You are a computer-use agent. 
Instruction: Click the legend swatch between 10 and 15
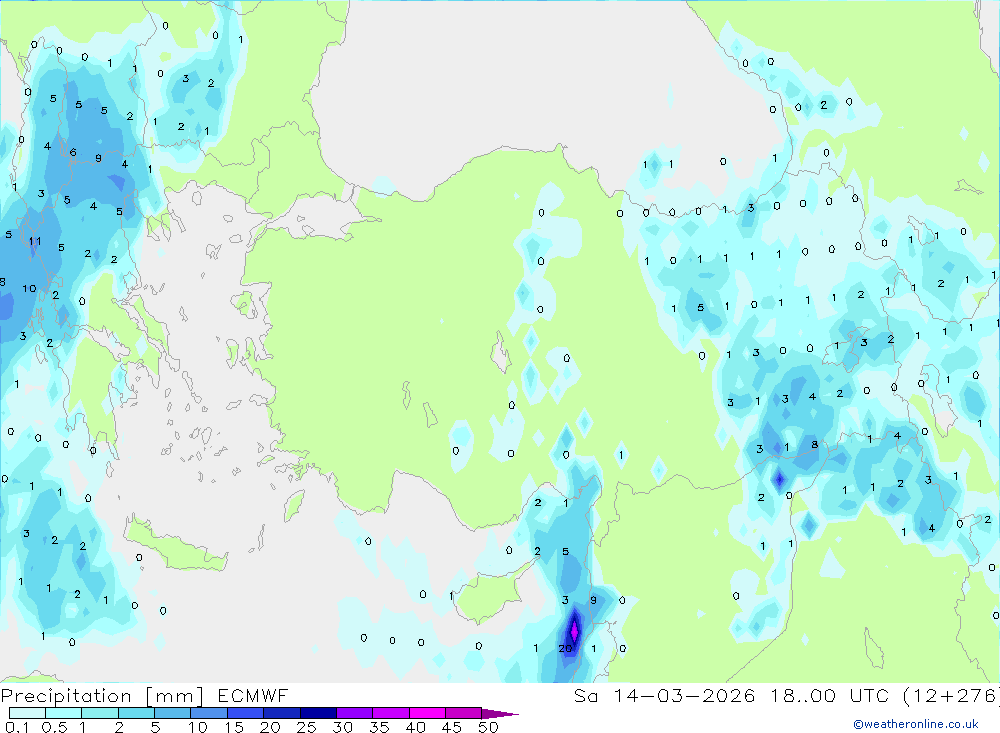coord(209,713)
